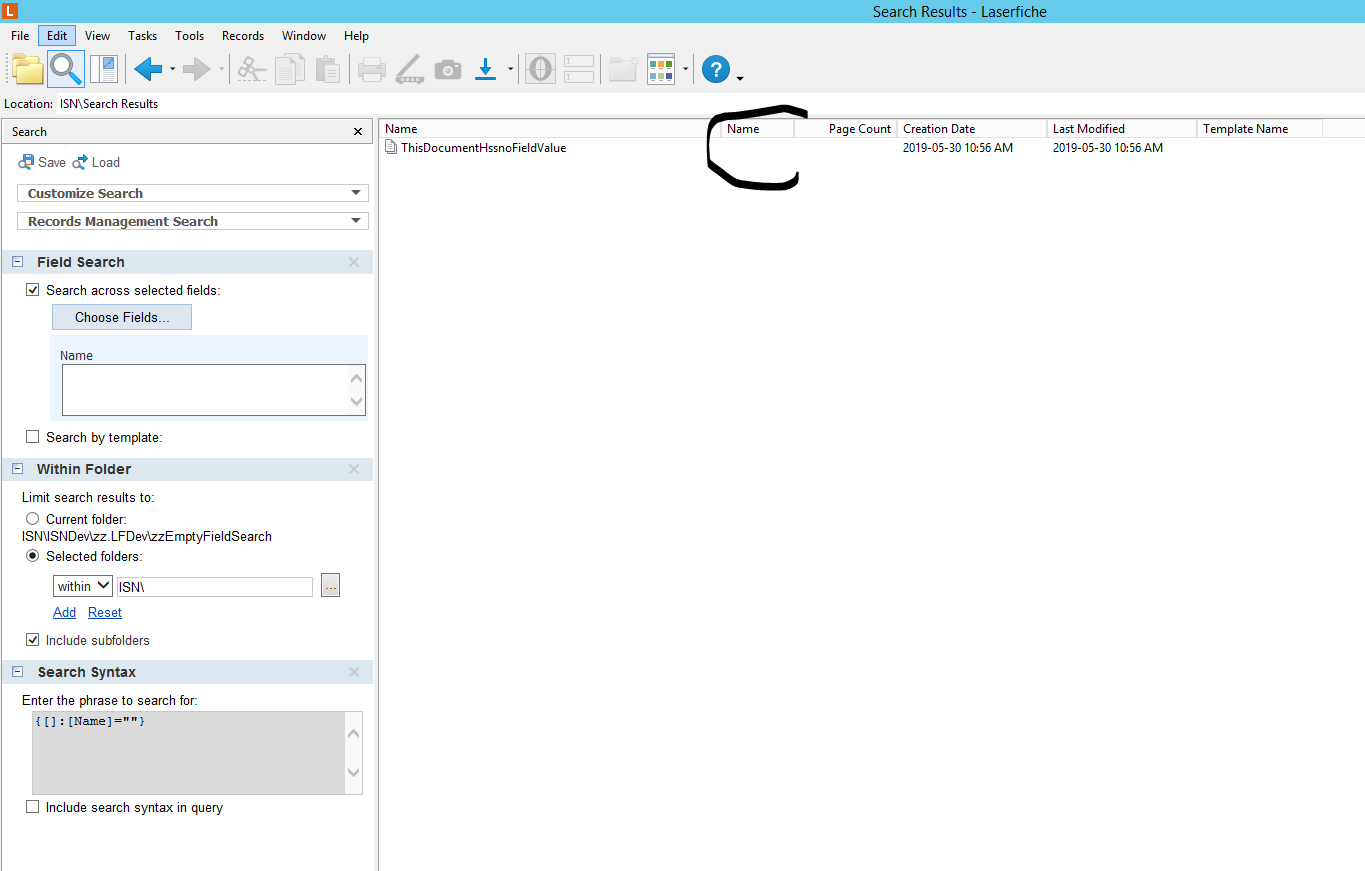
Task: Click the folder browse ... button
Action: point(331,586)
